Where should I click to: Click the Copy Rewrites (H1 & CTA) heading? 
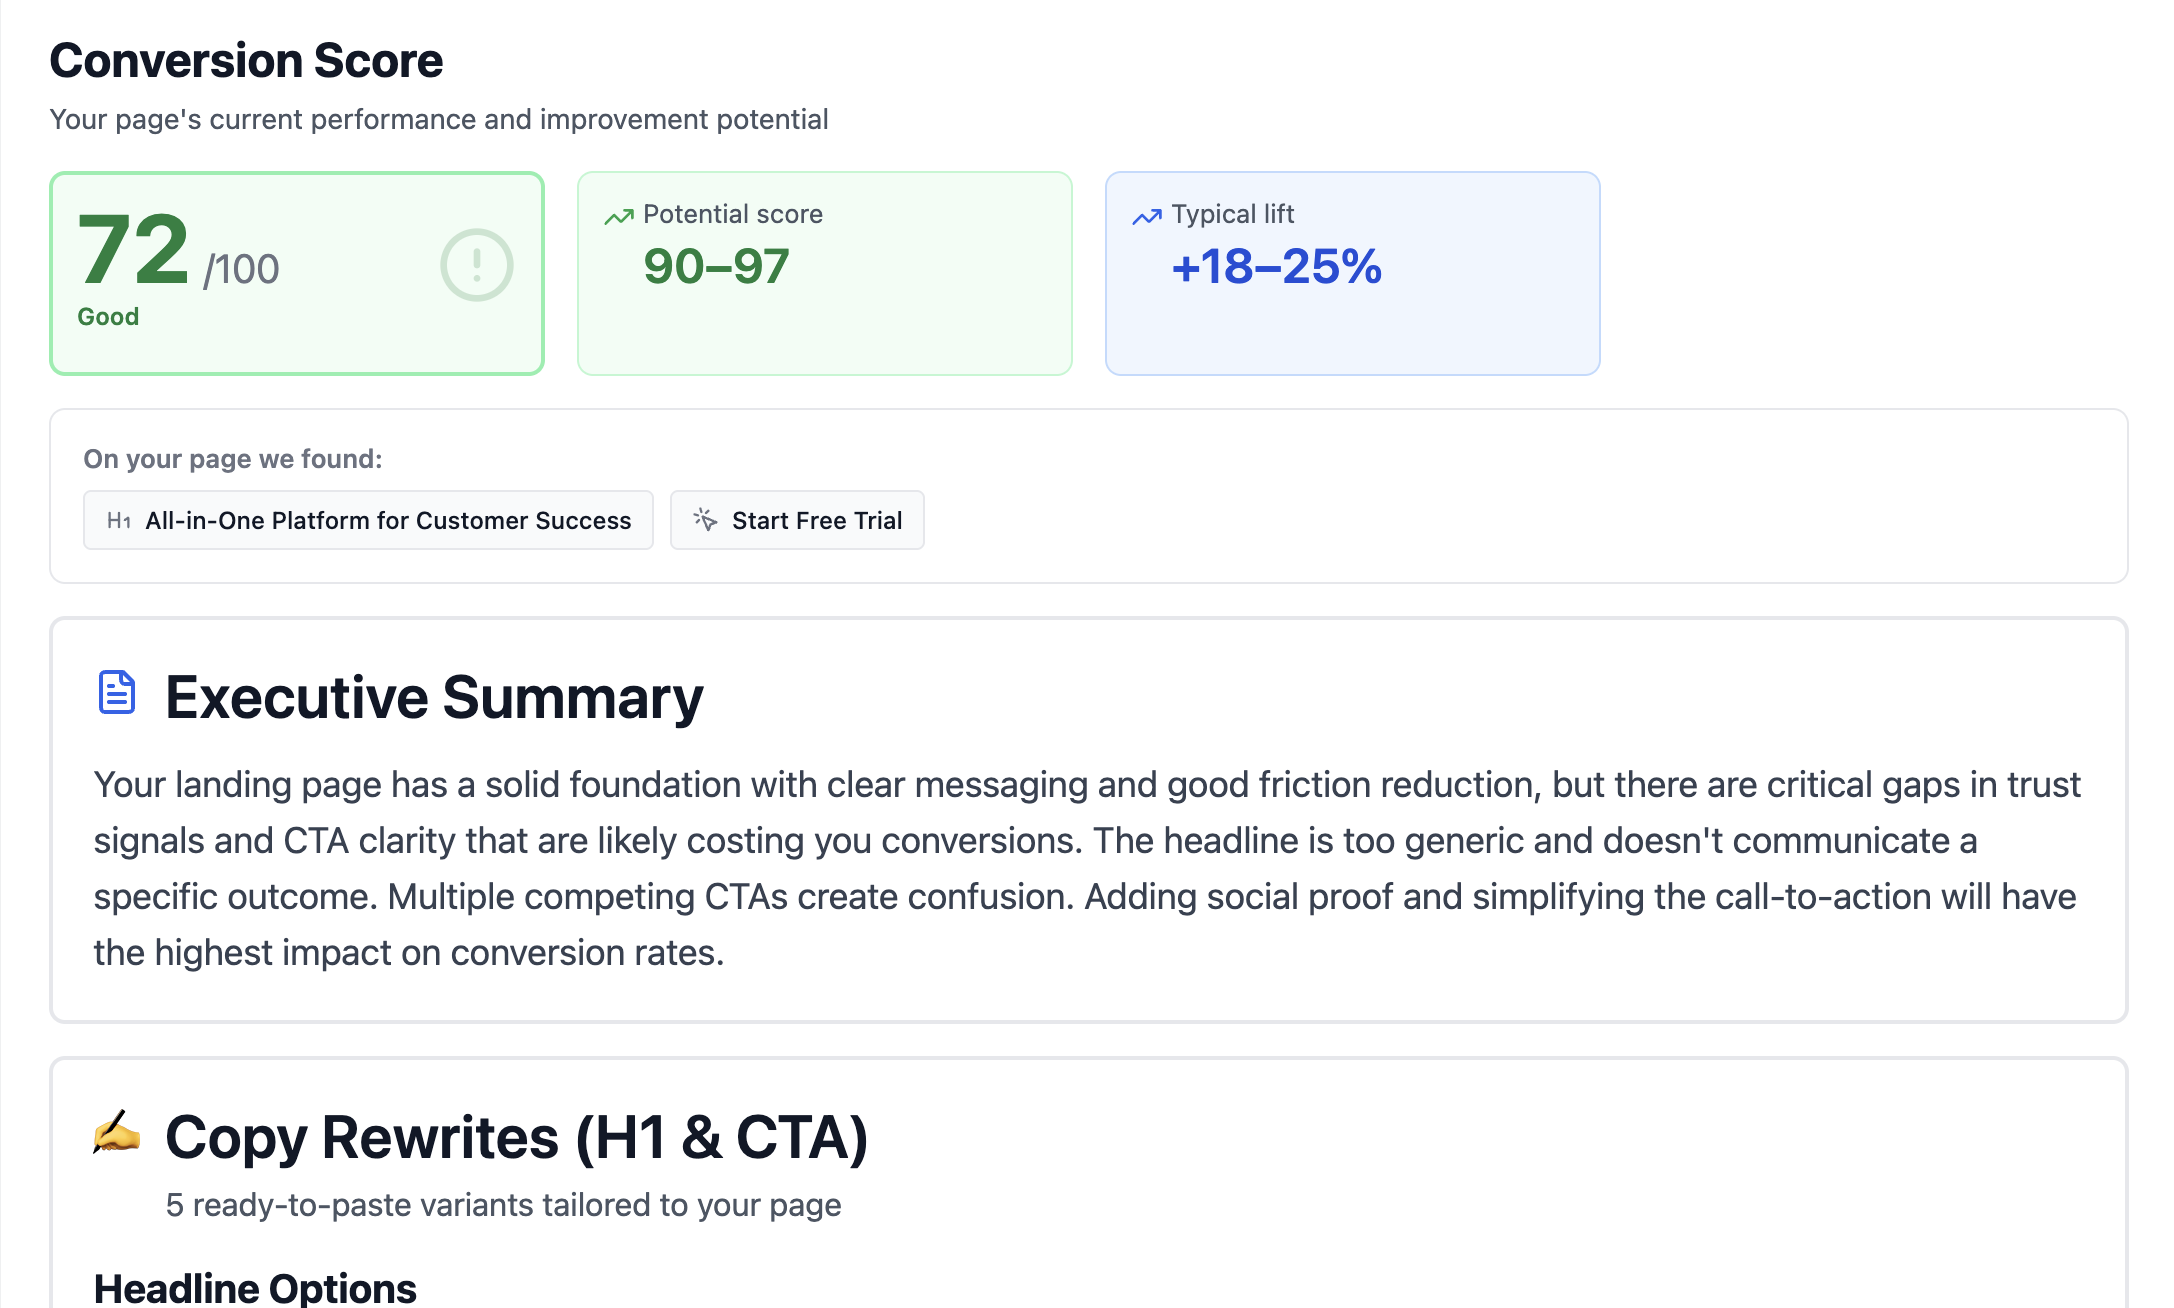pos(516,1138)
